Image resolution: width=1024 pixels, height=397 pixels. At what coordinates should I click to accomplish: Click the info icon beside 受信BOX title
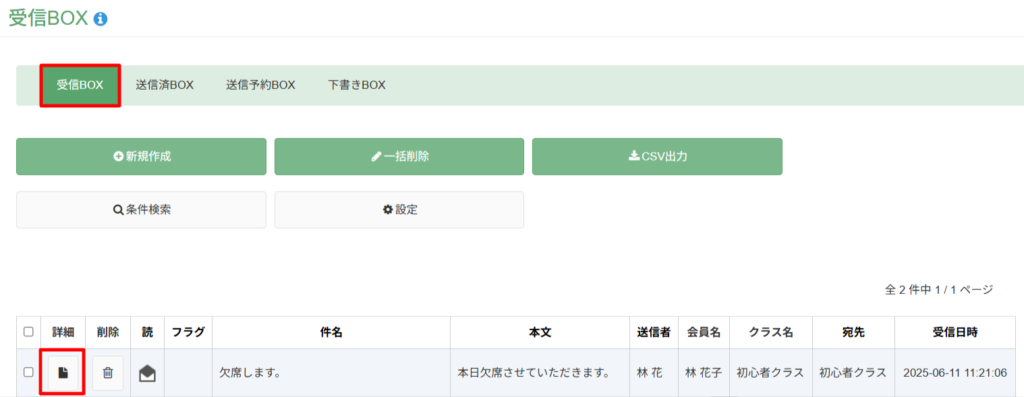click(101, 19)
